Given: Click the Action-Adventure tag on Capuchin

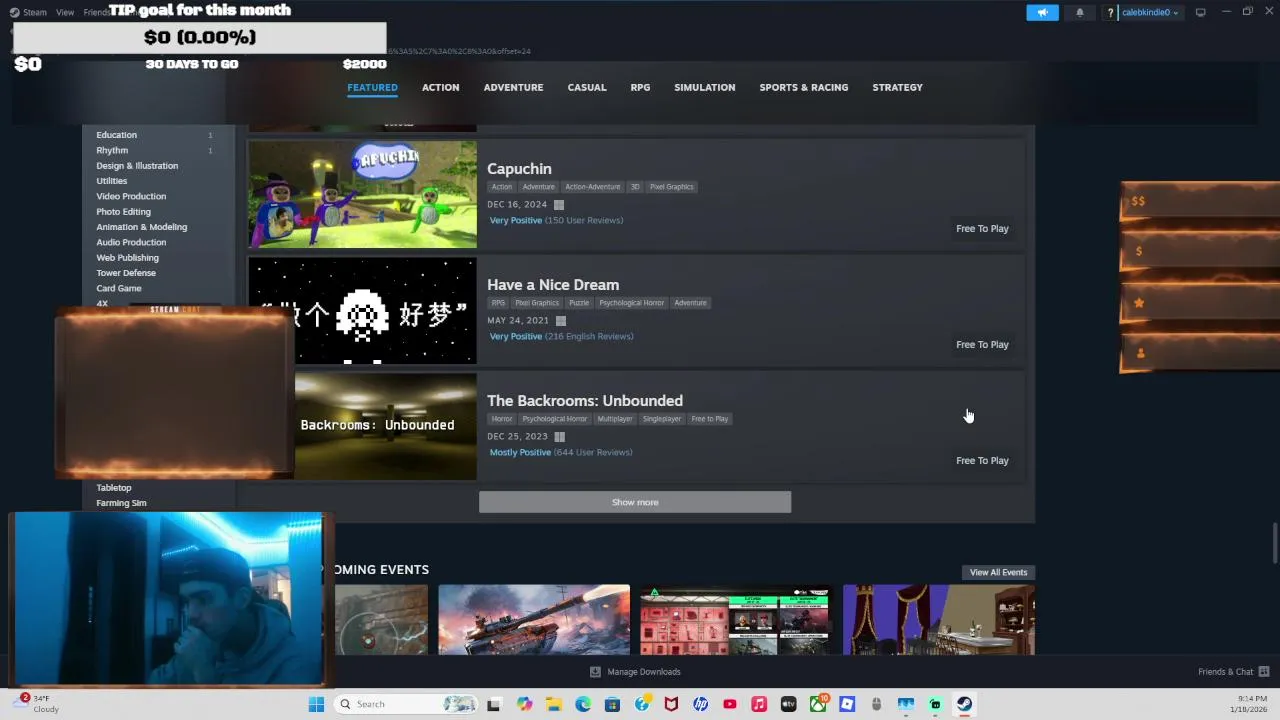Looking at the screenshot, I should click(593, 187).
